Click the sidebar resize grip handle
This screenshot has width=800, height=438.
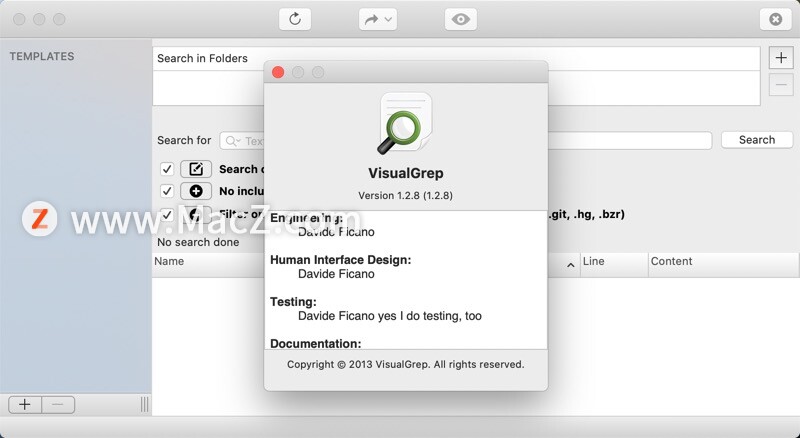click(x=144, y=405)
